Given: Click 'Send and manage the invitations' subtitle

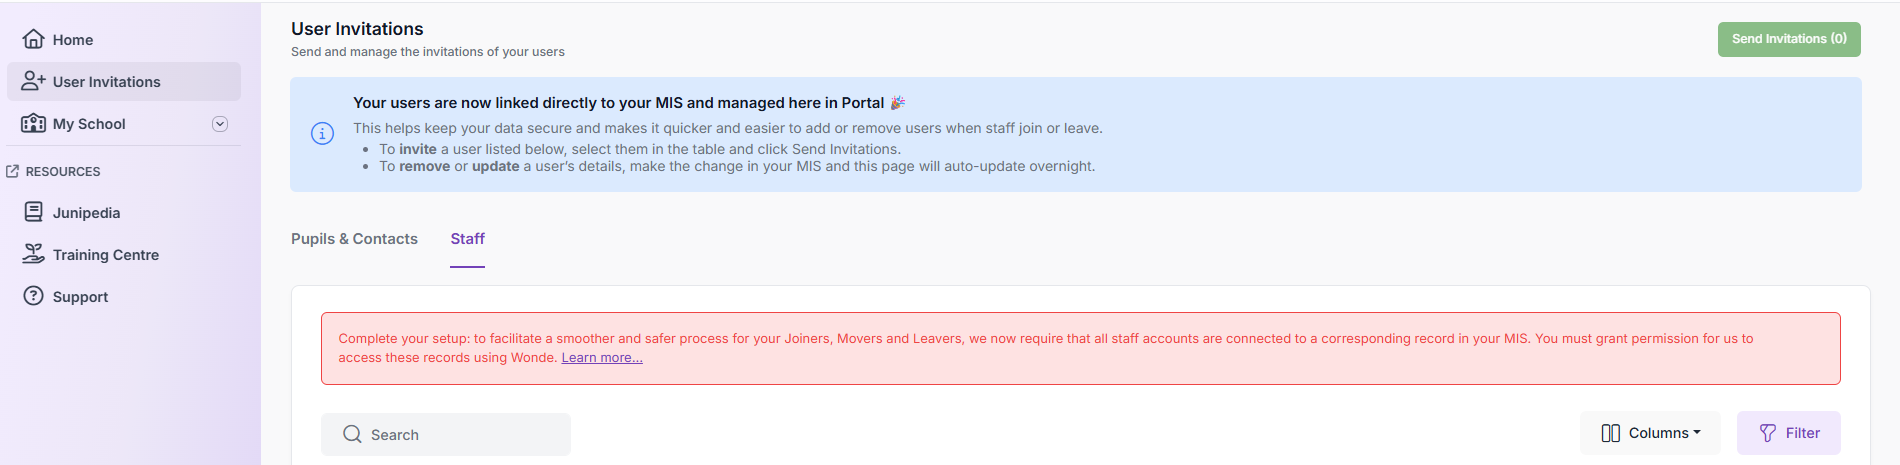Looking at the screenshot, I should point(428,52).
